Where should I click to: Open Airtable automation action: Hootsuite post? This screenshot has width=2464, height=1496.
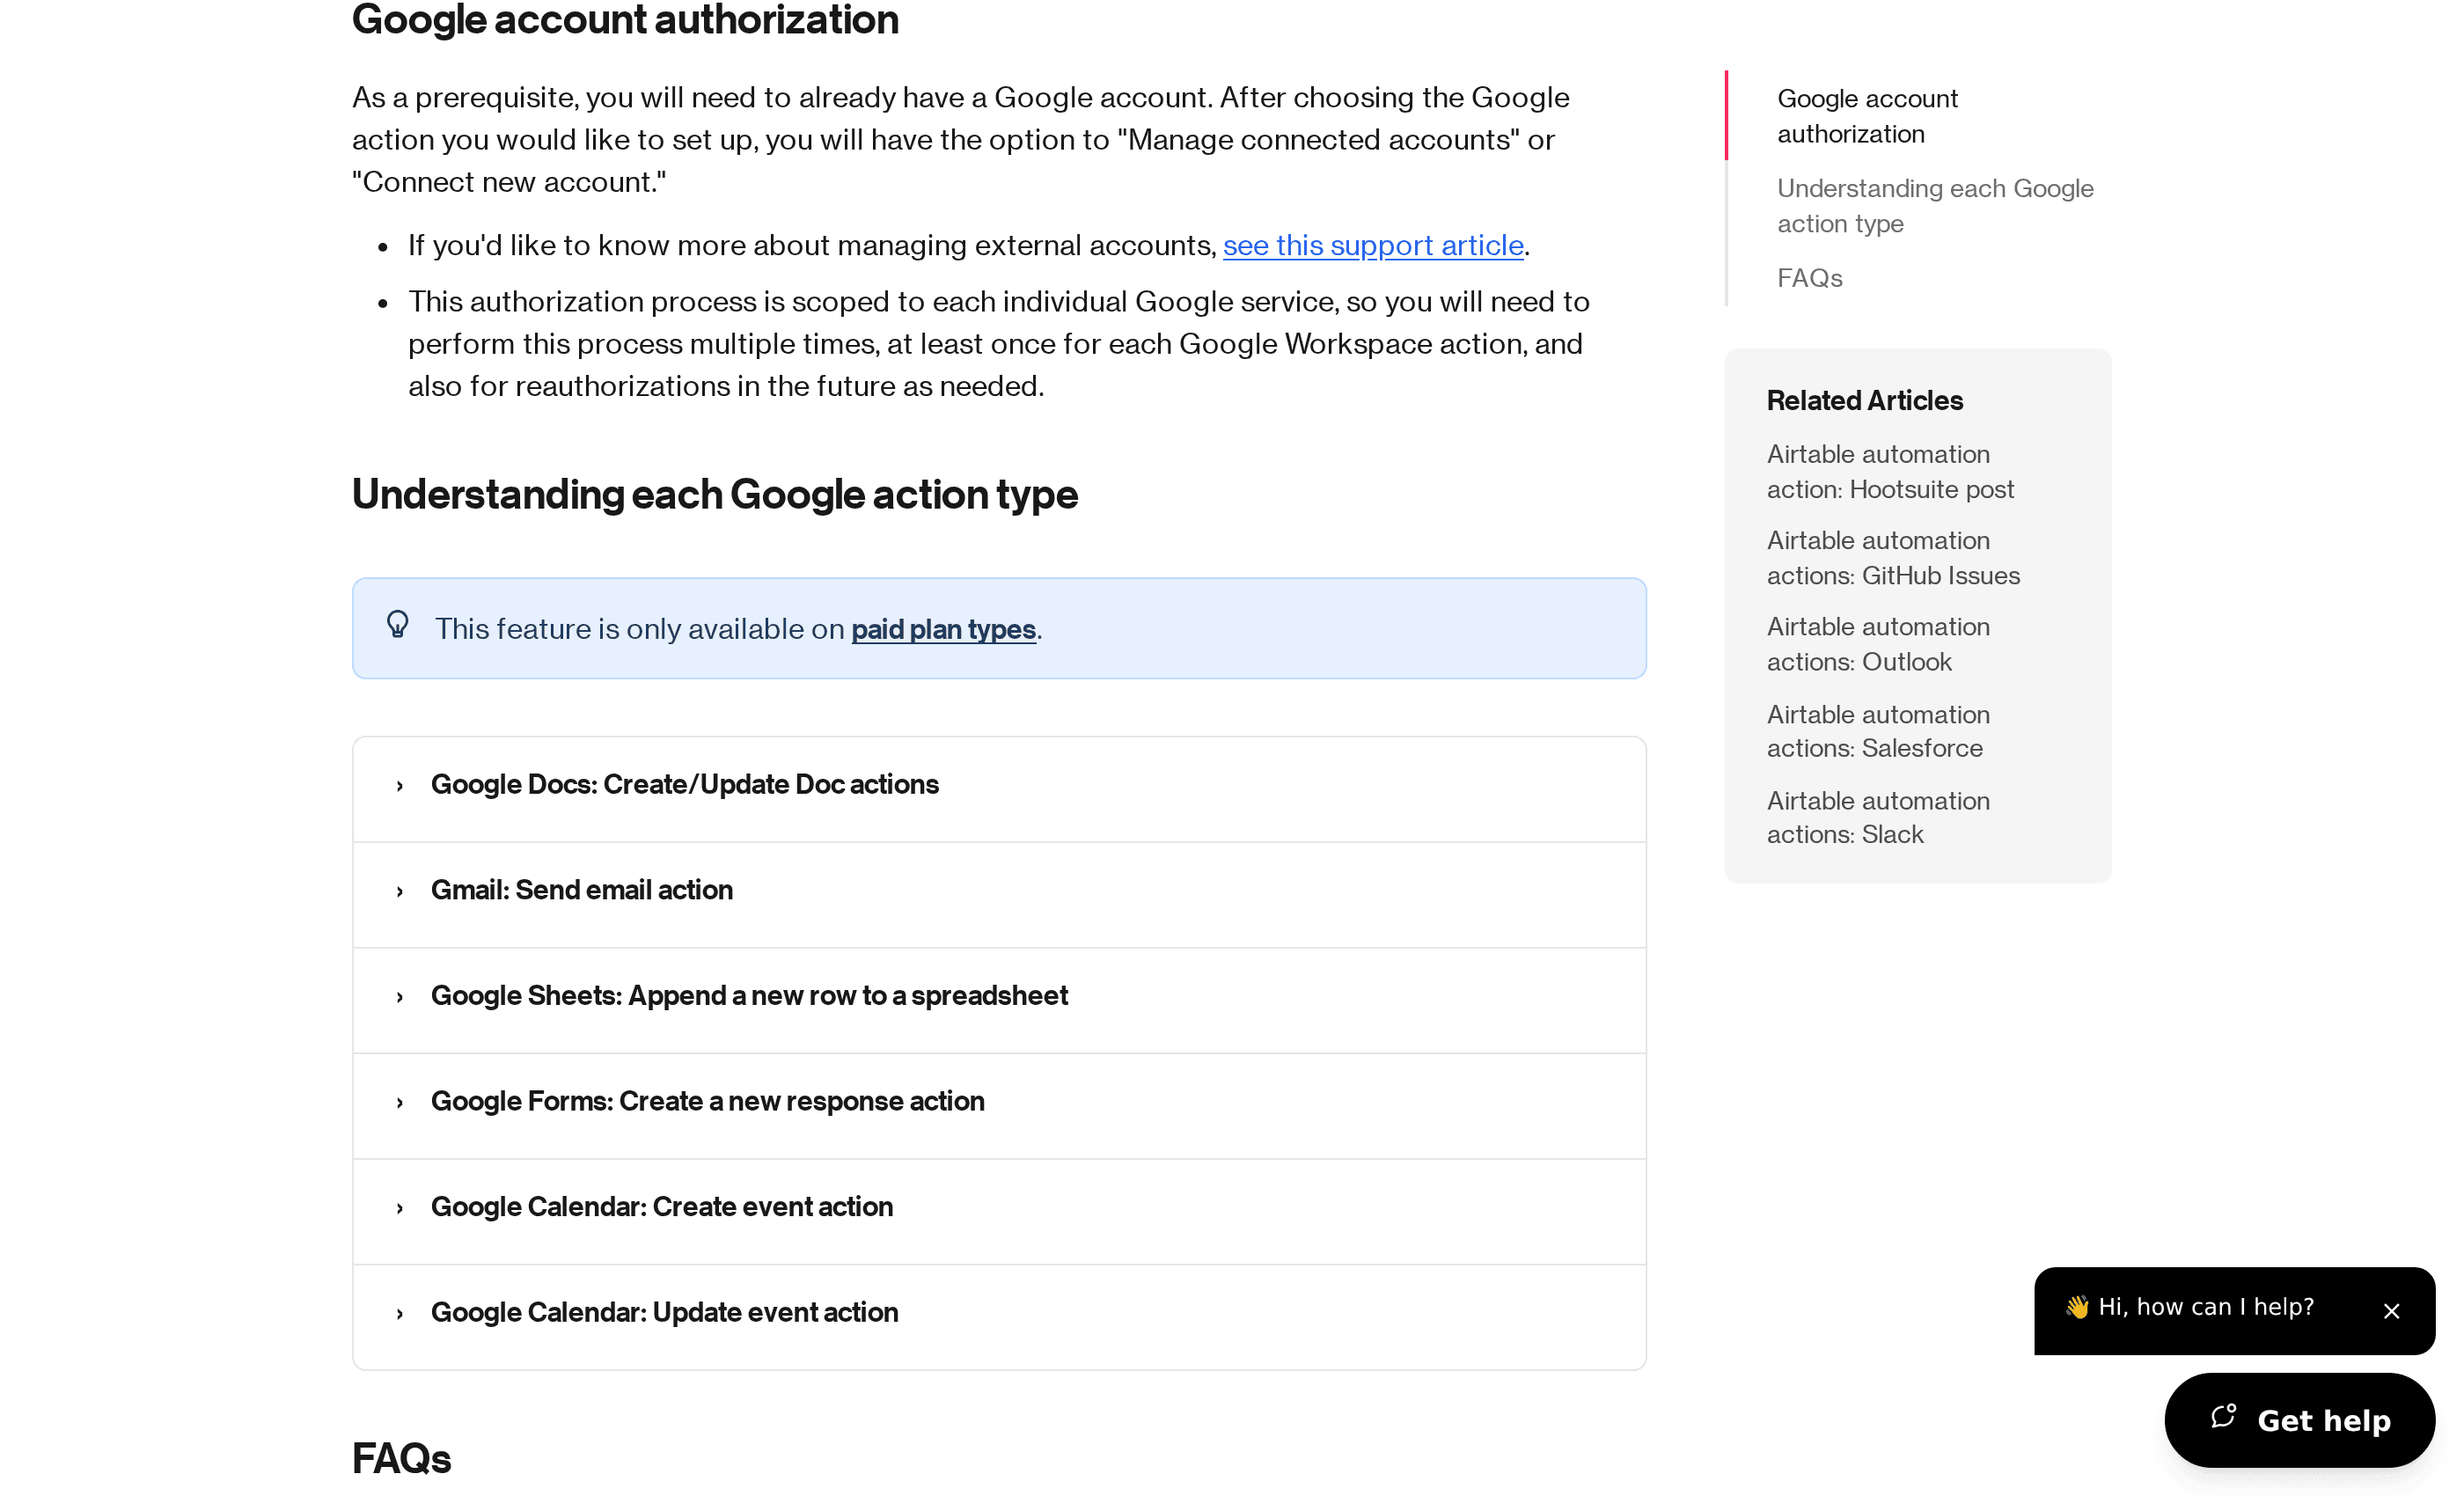[1890, 472]
